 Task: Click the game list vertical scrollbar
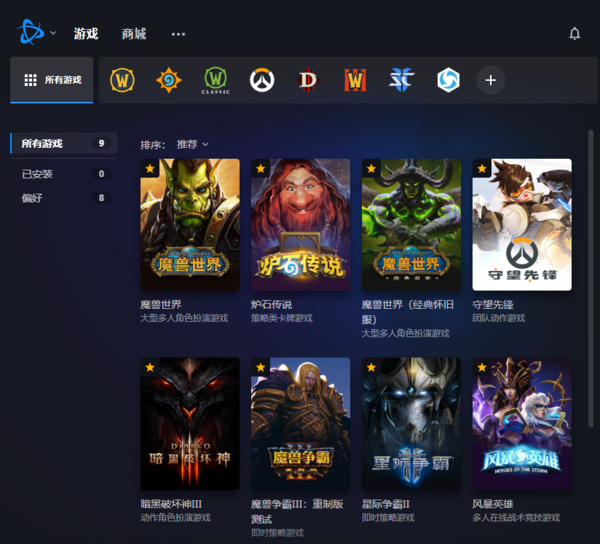point(591,279)
